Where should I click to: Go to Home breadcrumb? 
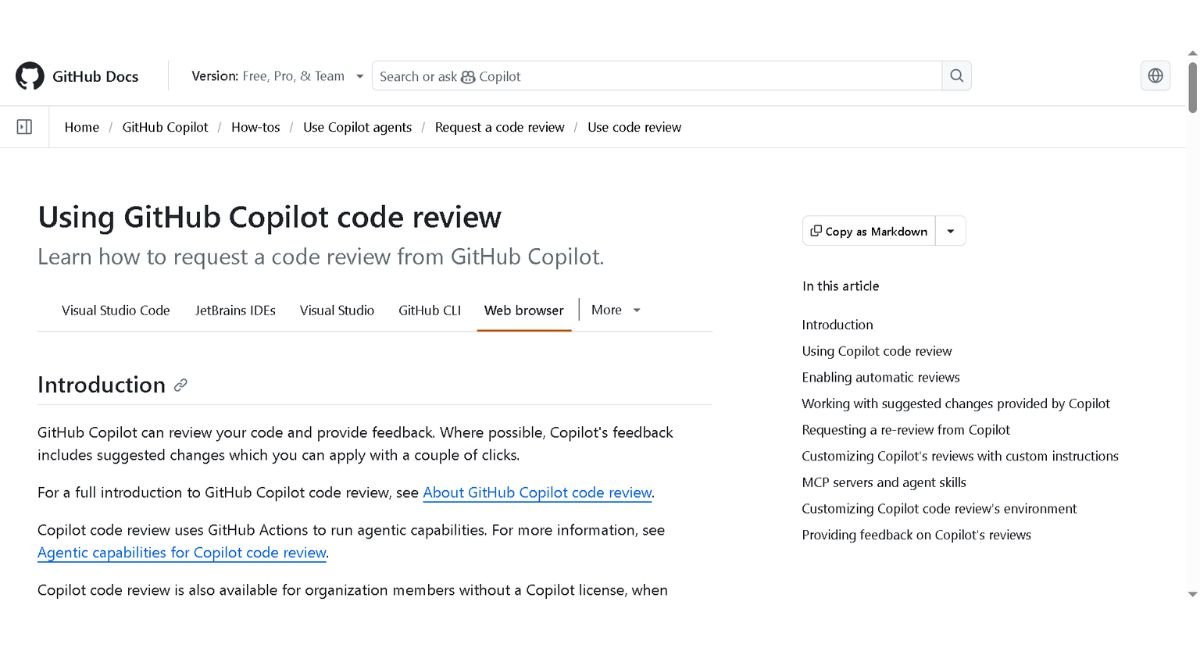click(82, 127)
